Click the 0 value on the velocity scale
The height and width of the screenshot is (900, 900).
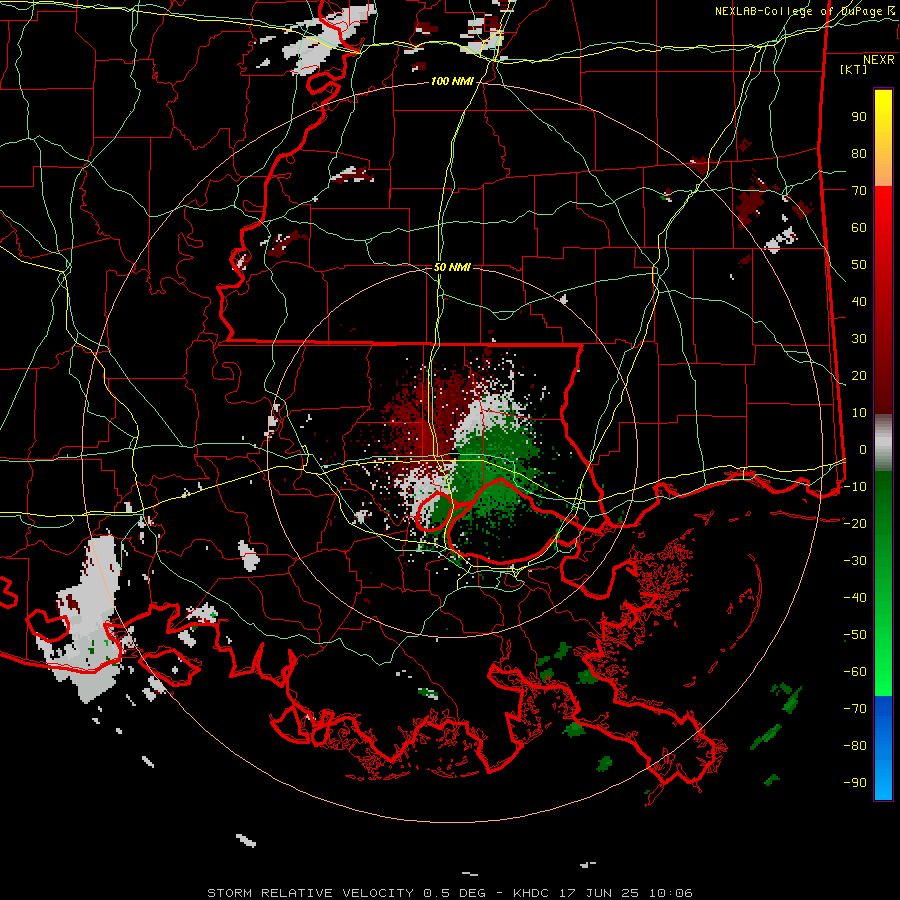[863, 450]
